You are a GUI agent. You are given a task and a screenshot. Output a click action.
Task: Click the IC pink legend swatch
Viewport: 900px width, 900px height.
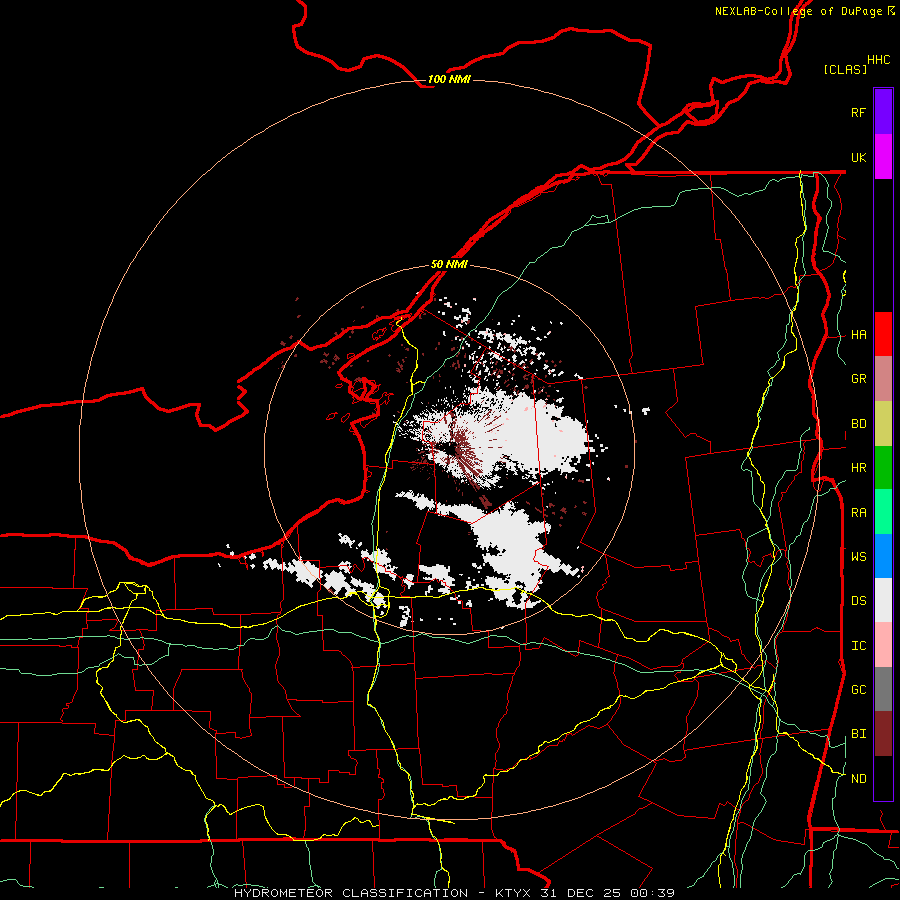tap(883, 645)
